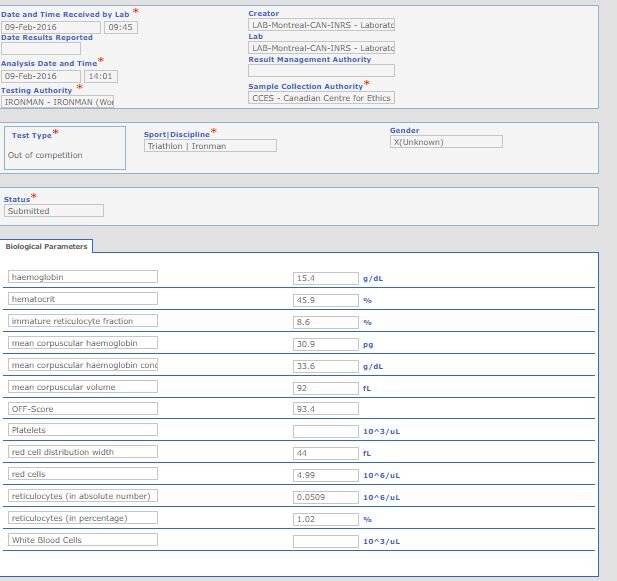Select the mean corpuscular haemoglobin name field

click(83, 343)
